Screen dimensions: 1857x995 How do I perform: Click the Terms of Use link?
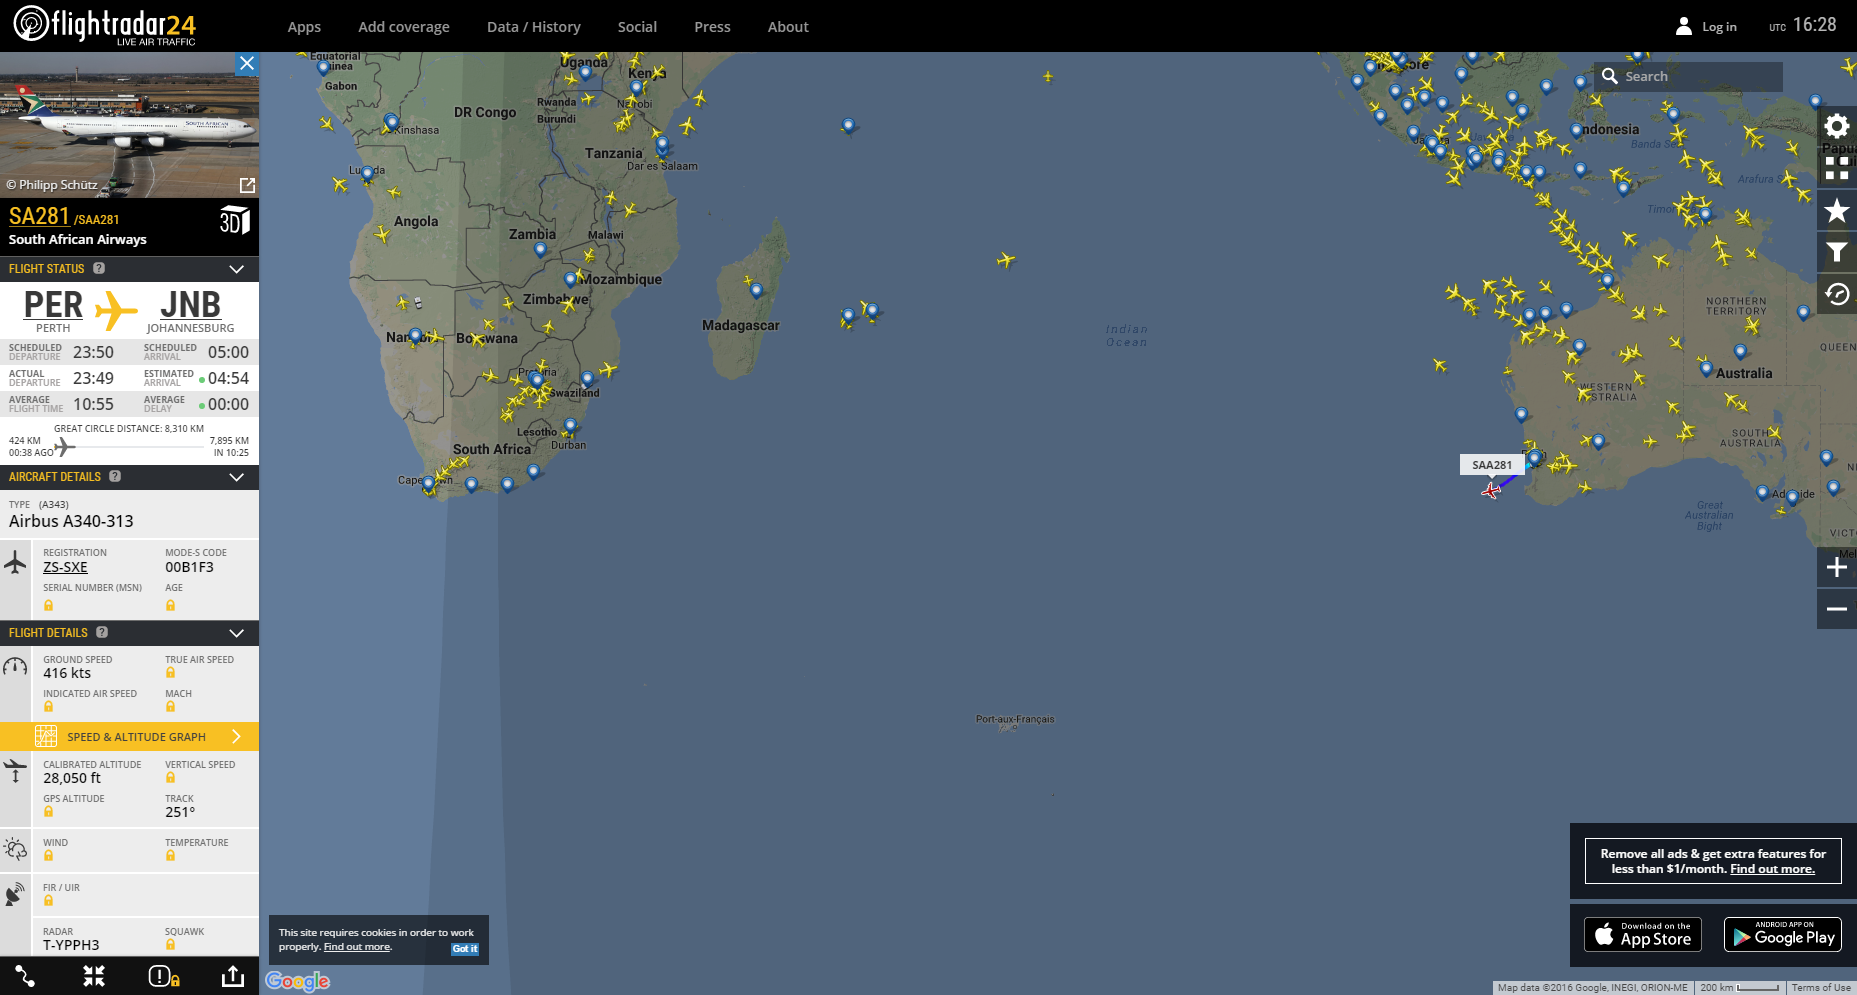(1821, 988)
